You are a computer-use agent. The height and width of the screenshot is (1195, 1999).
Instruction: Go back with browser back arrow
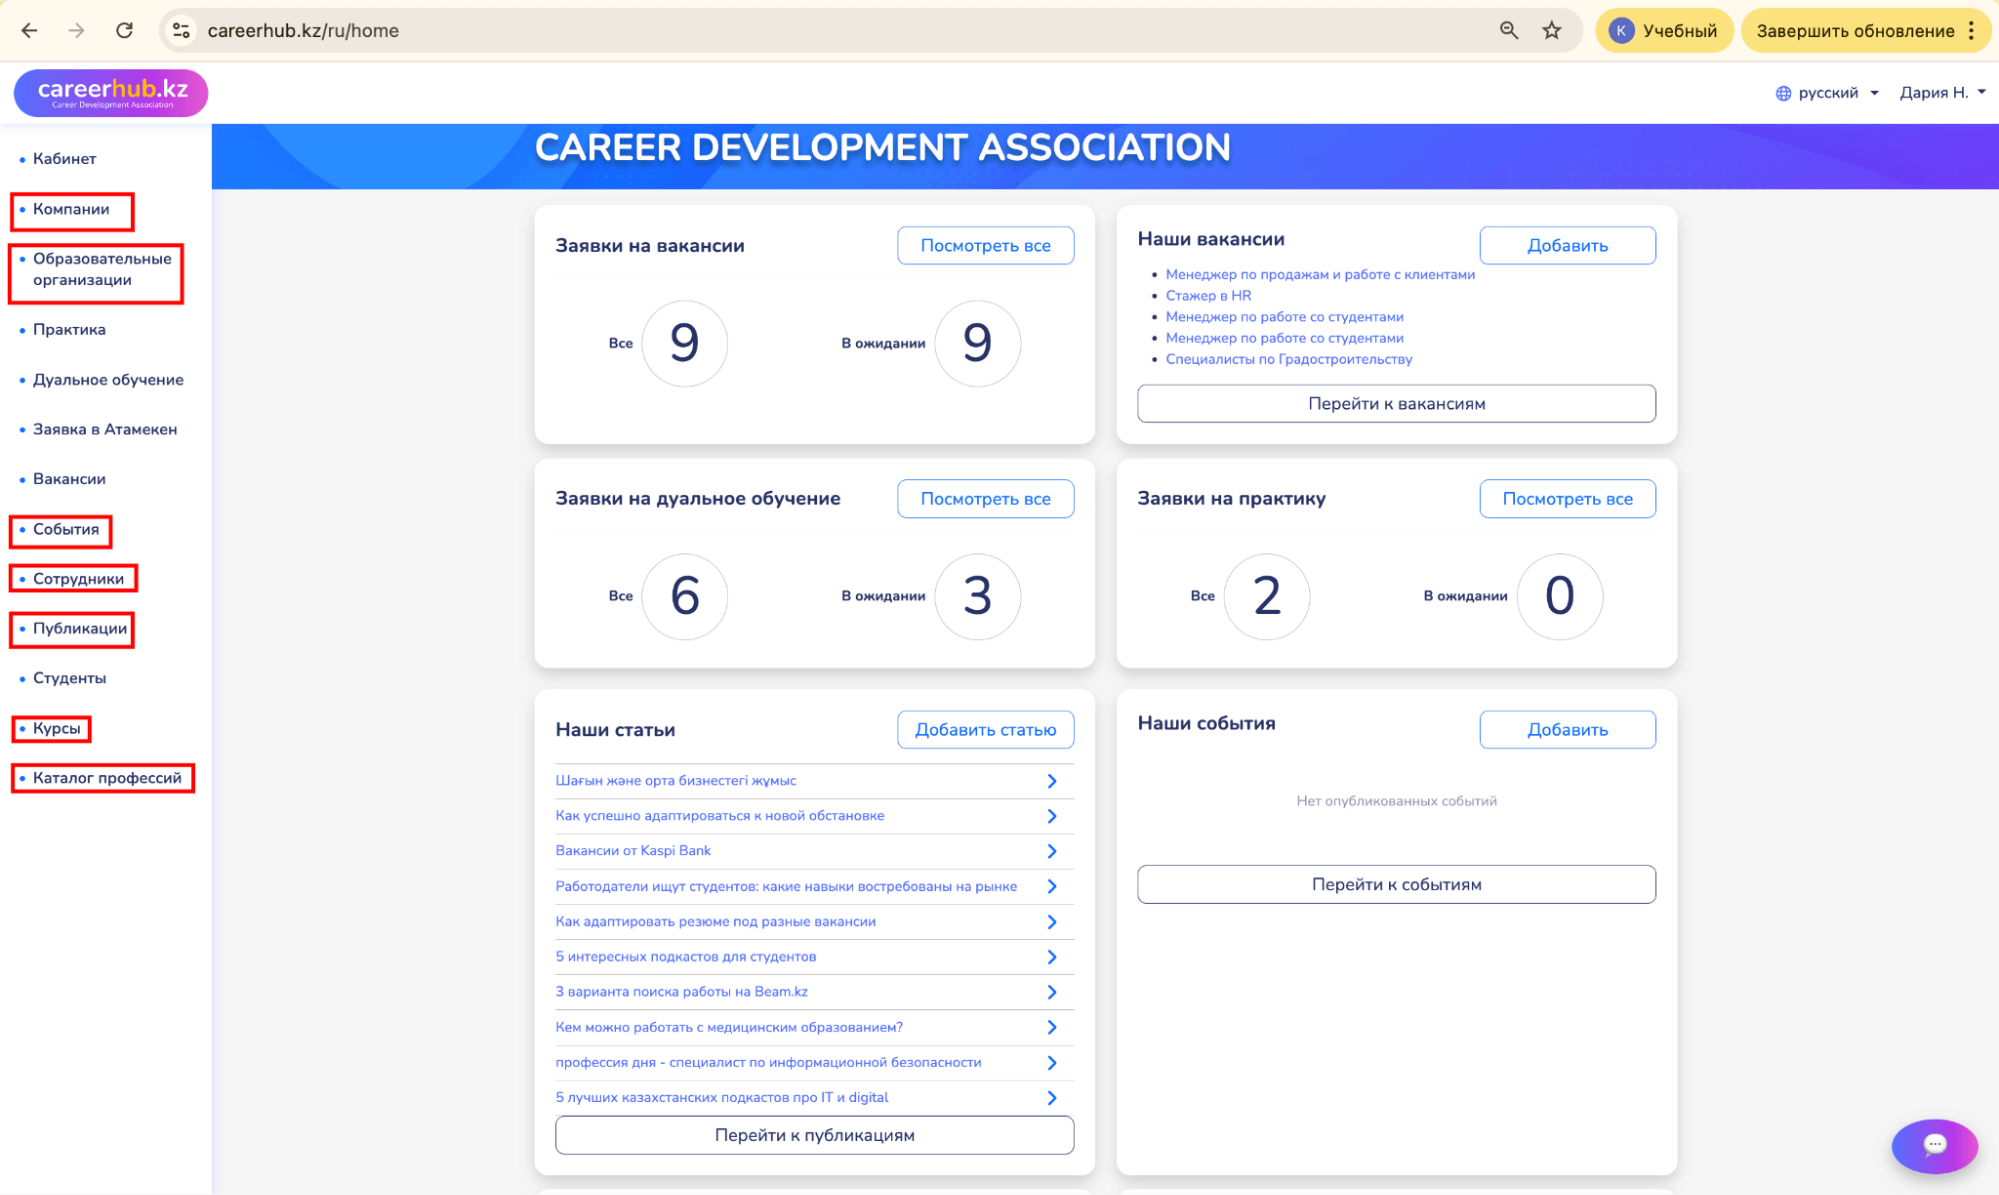click(29, 30)
